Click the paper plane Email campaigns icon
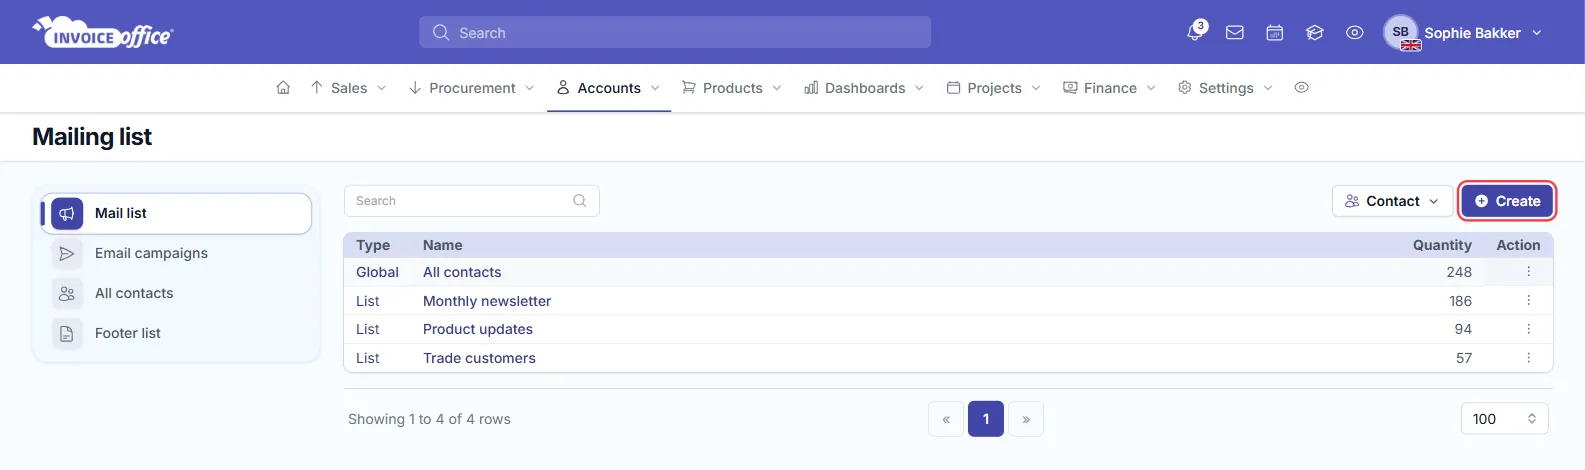 [67, 254]
